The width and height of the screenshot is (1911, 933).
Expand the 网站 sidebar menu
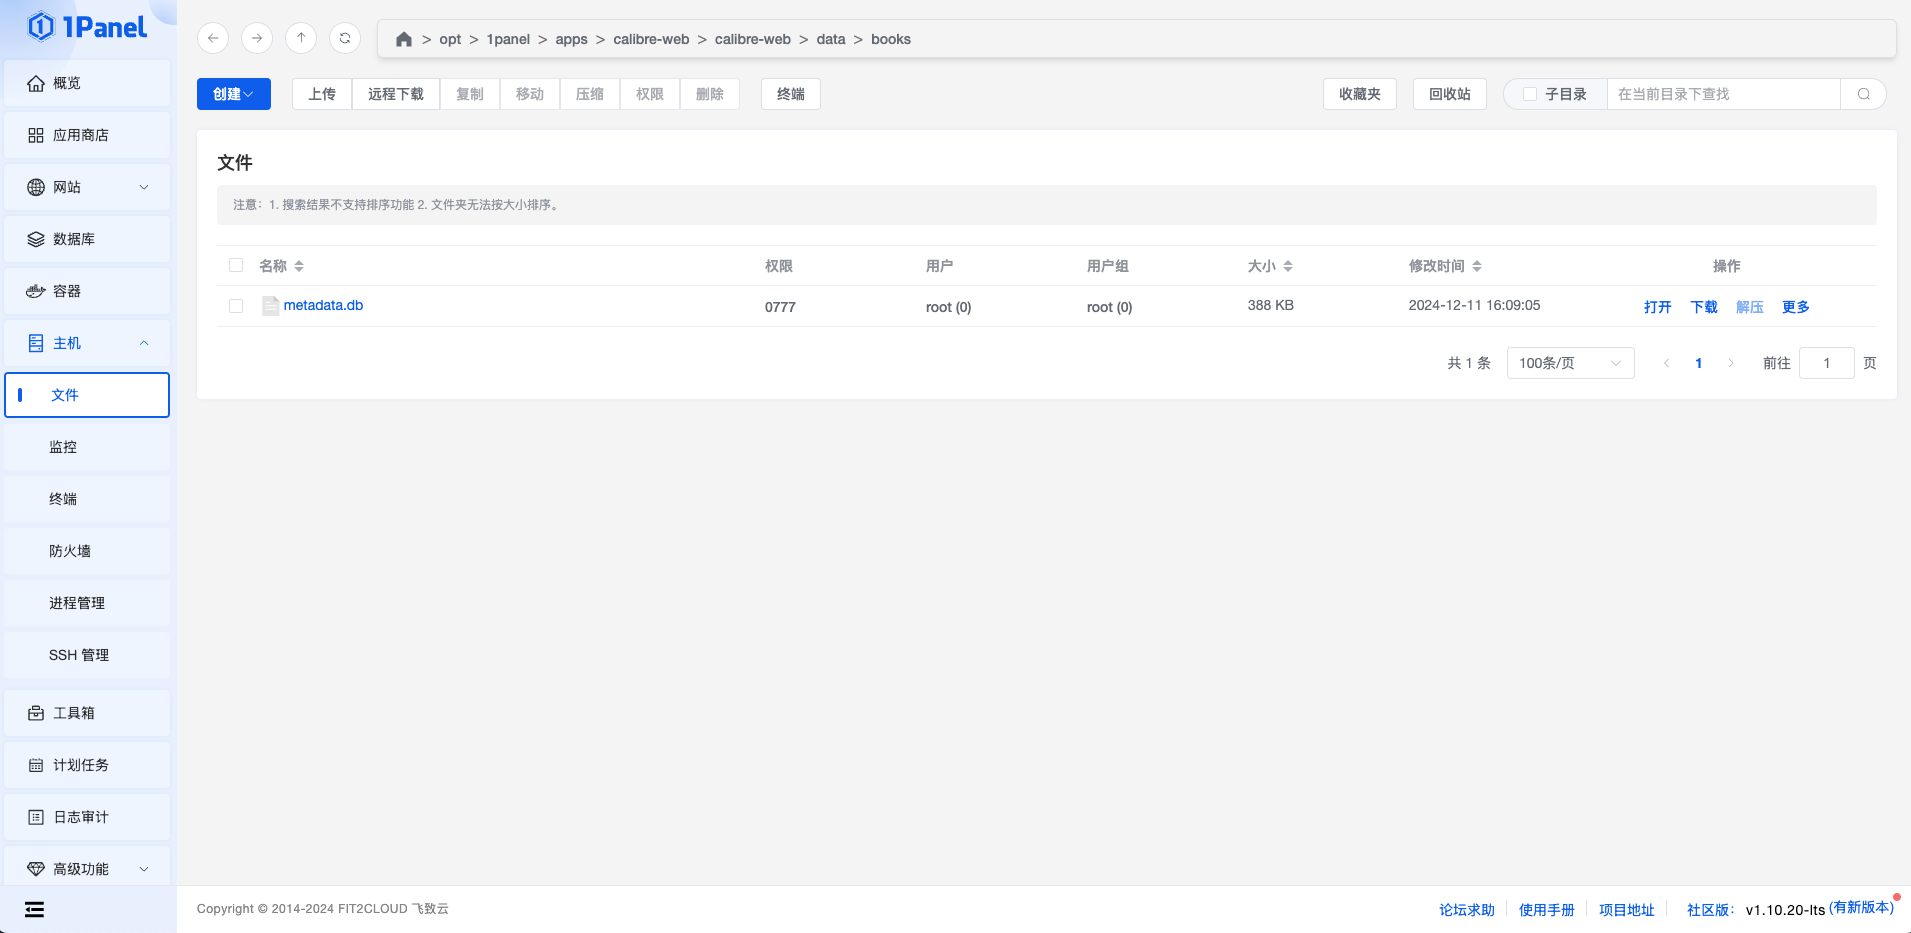(x=87, y=187)
